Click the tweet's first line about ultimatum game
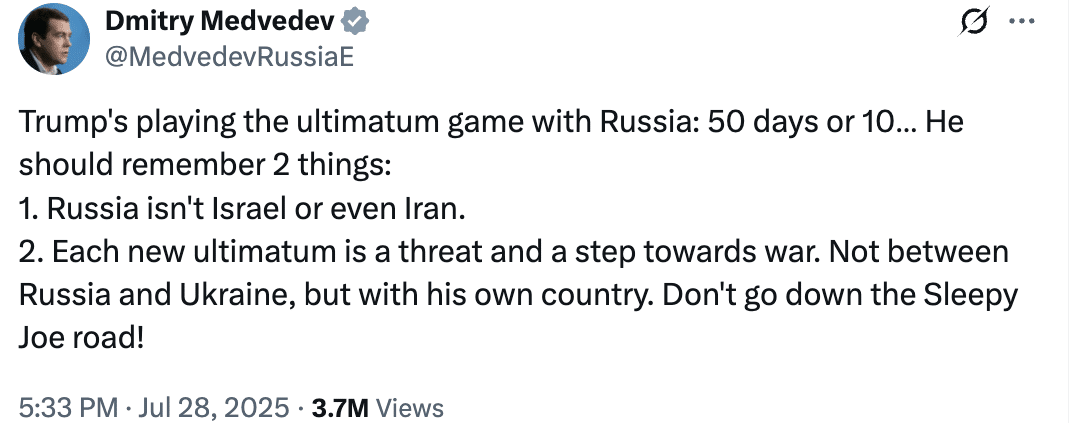Image resolution: width=1076 pixels, height=423 pixels. point(491,123)
